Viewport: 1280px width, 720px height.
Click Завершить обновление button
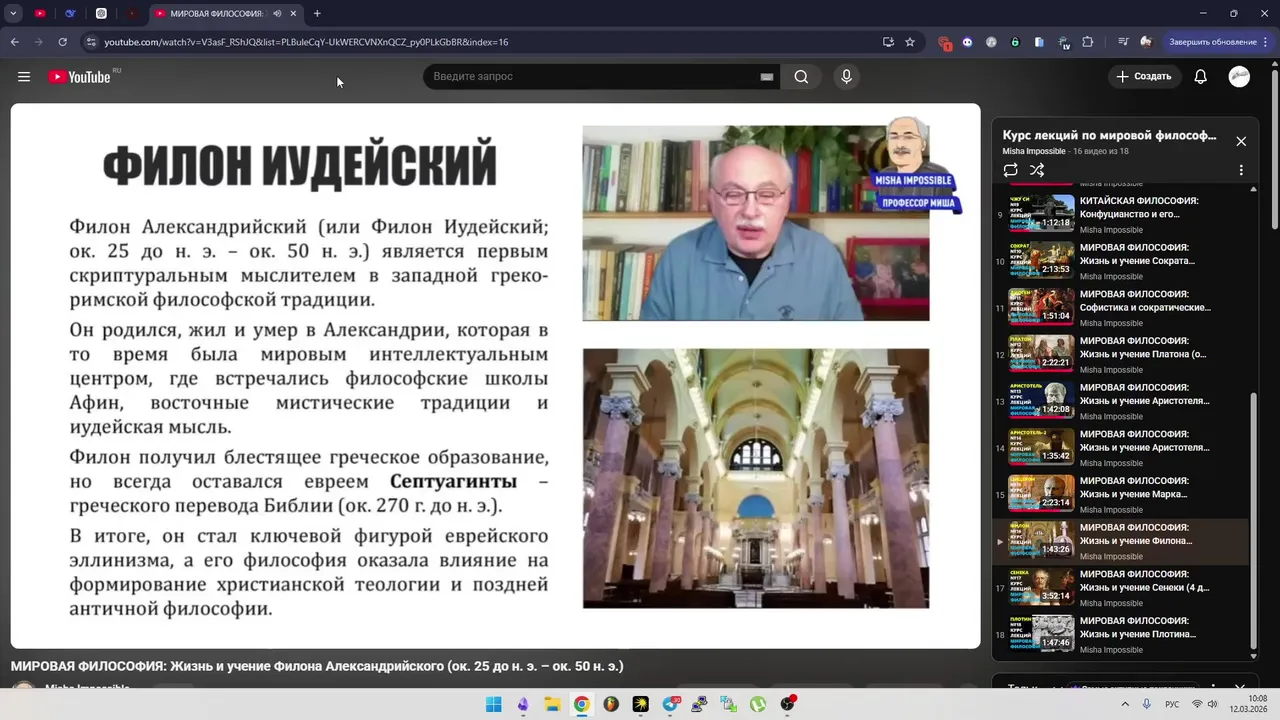coord(1218,42)
